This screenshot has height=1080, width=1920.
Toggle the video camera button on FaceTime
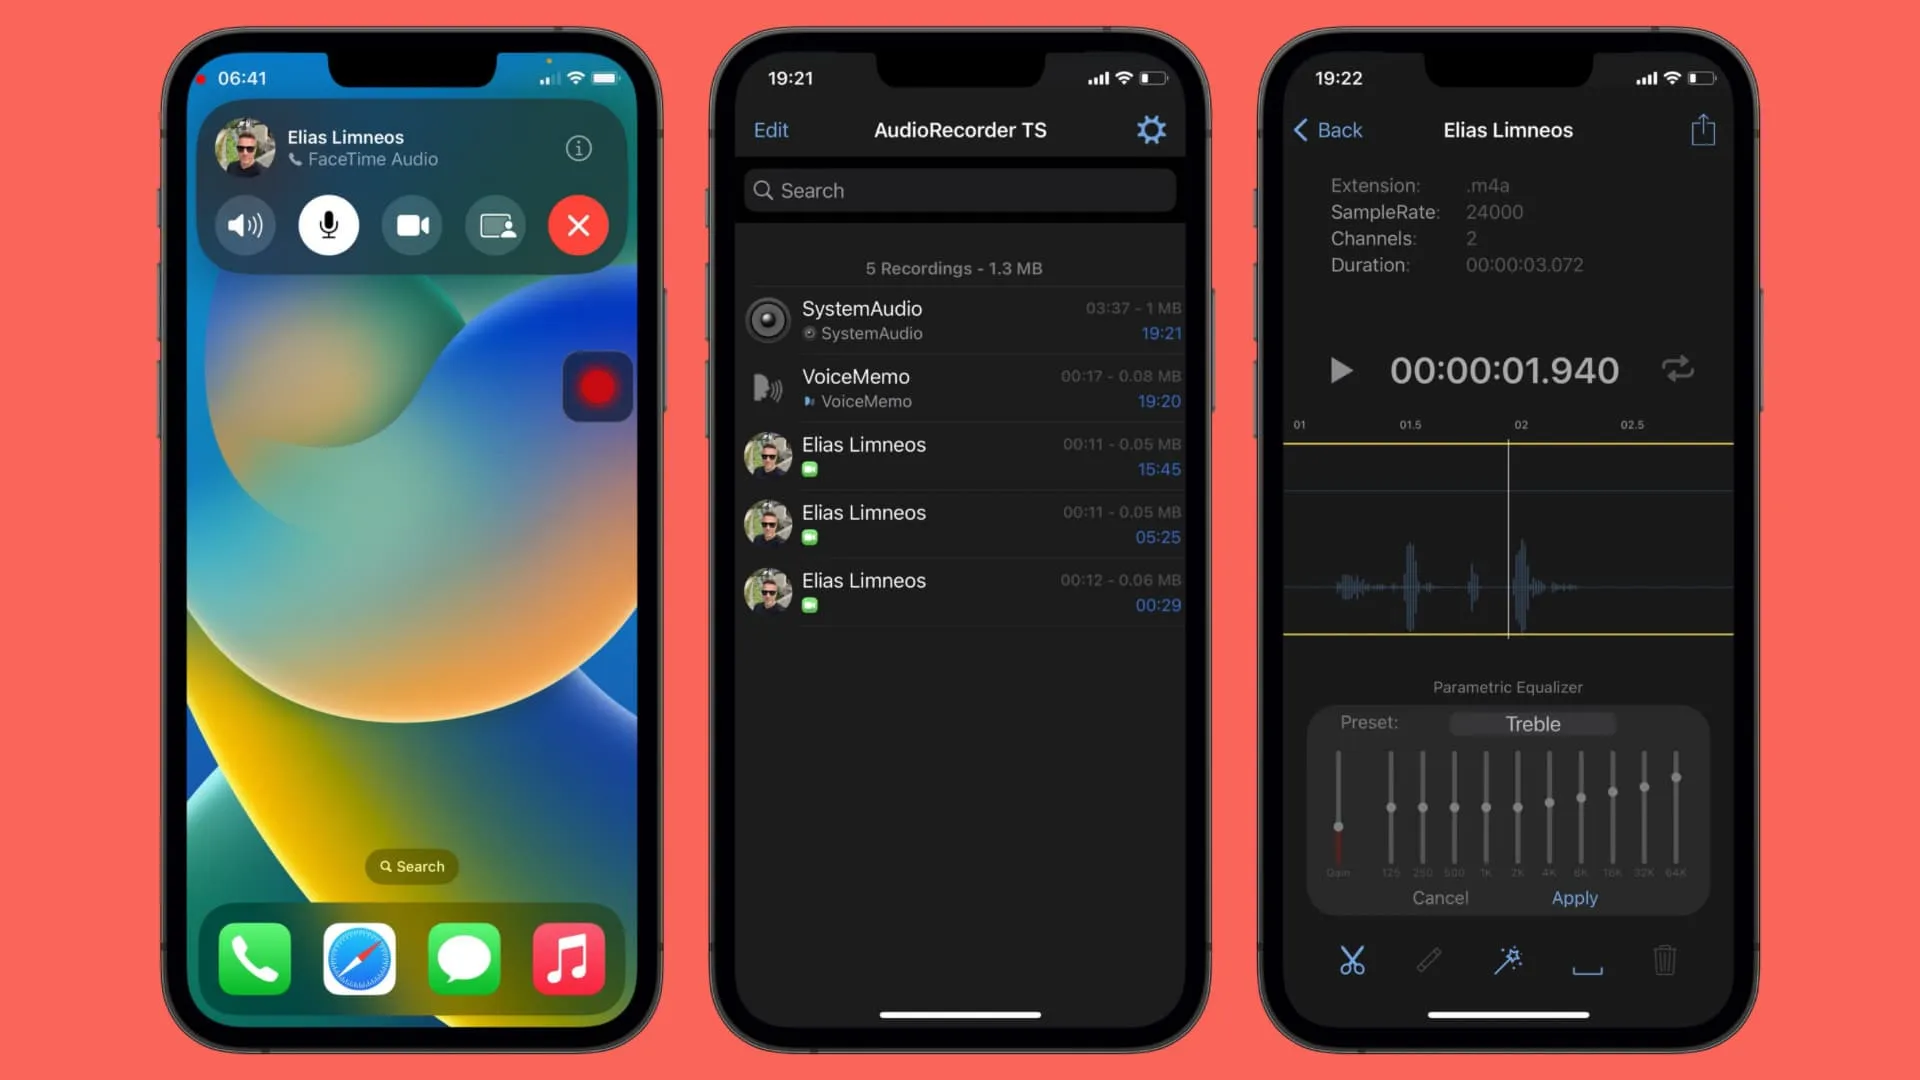coord(411,224)
